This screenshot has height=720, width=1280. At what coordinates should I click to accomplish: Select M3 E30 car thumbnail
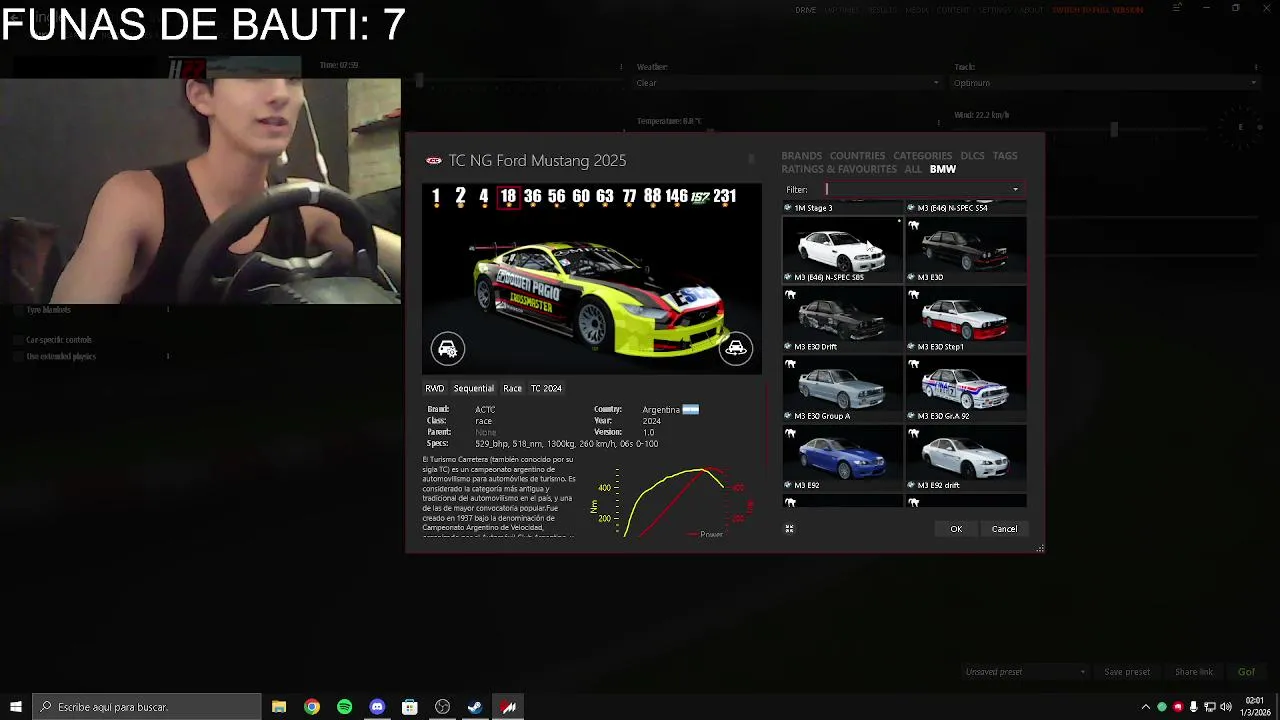pos(966,251)
